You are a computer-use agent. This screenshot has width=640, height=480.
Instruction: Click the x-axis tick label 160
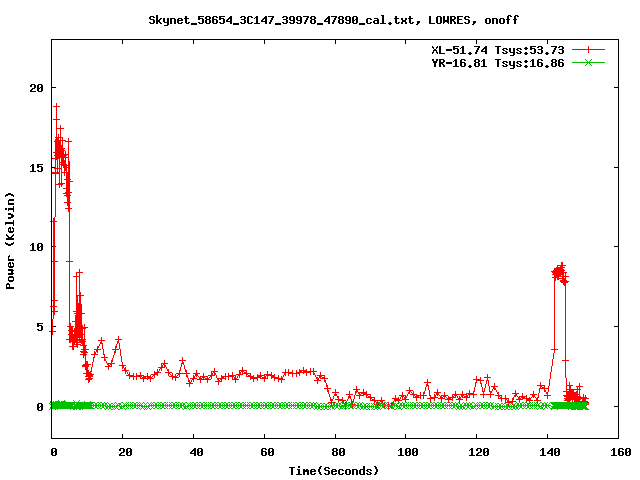pyautogui.click(x=621, y=452)
